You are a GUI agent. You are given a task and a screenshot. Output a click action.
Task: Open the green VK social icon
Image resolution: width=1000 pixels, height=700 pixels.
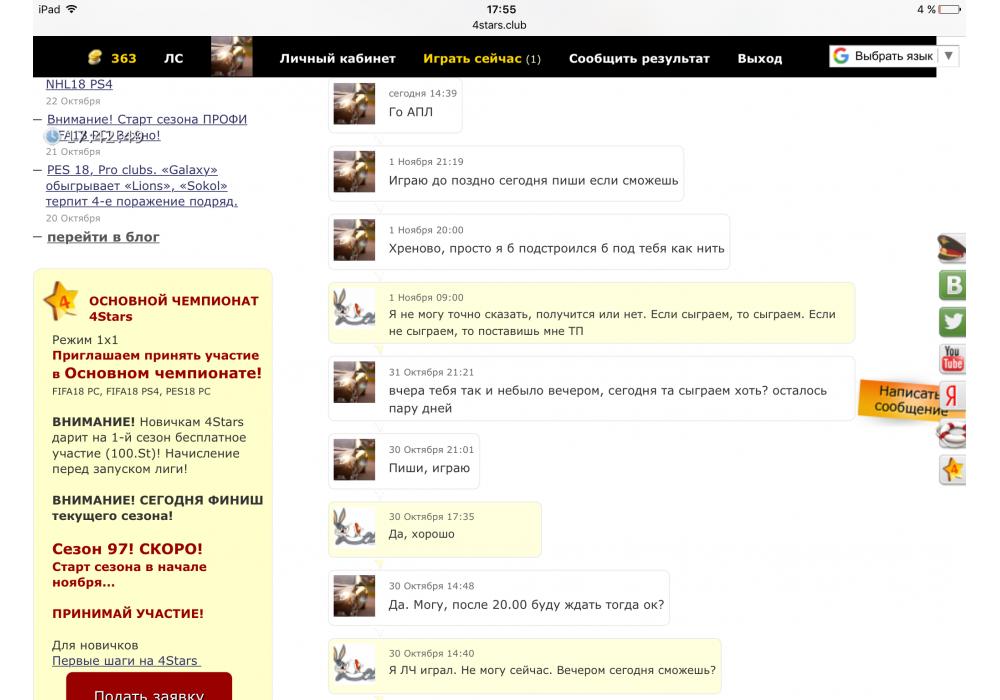[x=952, y=285]
